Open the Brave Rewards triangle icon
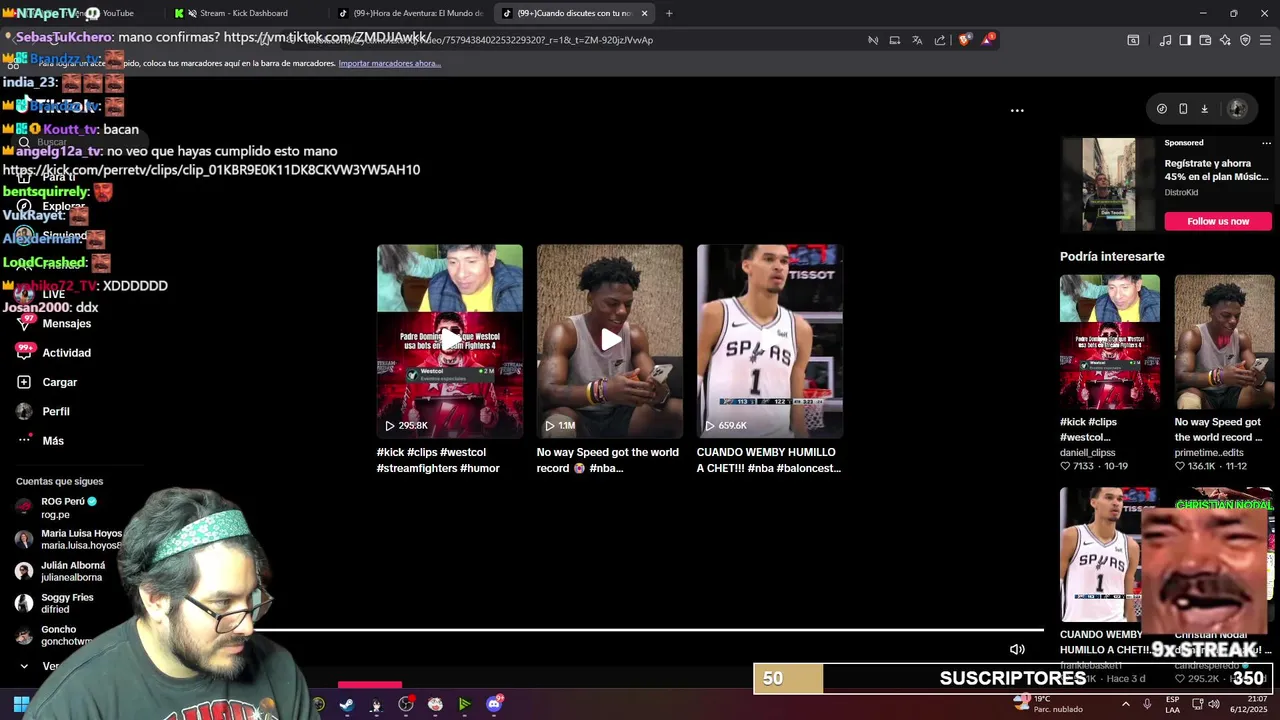Viewport: 1280px width, 720px height. pyautogui.click(x=988, y=40)
